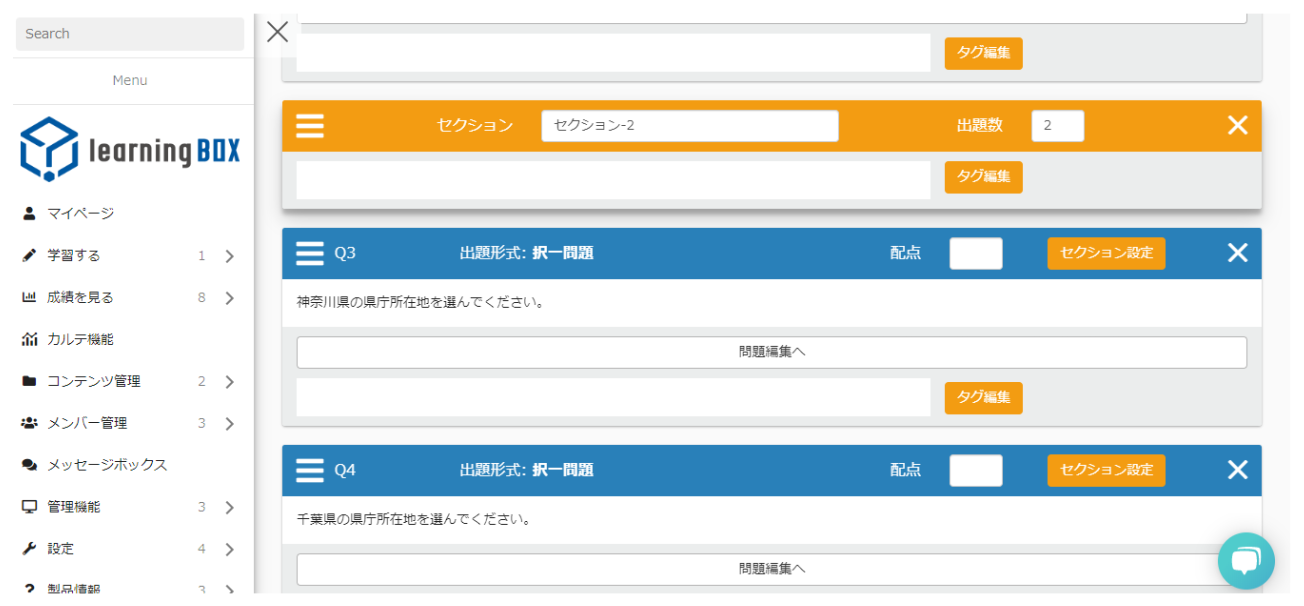Select カルテ機能 in the side menu
Screen dimensions: 1304x606
click(80, 340)
